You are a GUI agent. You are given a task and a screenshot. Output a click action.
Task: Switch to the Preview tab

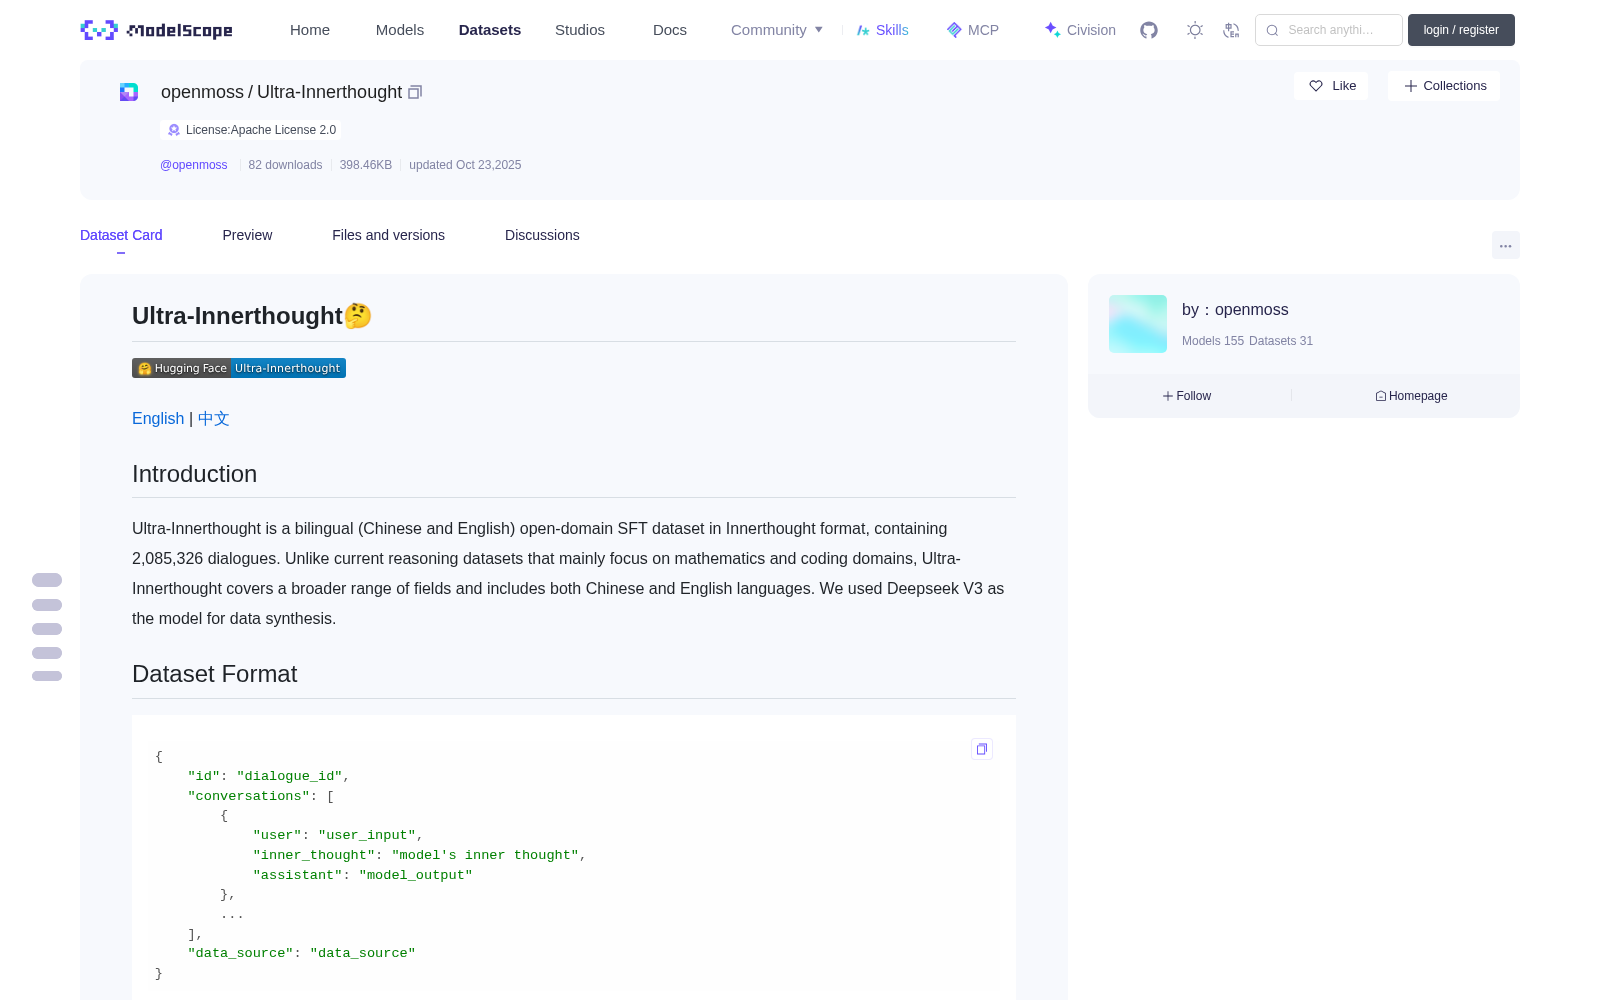pyautogui.click(x=247, y=235)
